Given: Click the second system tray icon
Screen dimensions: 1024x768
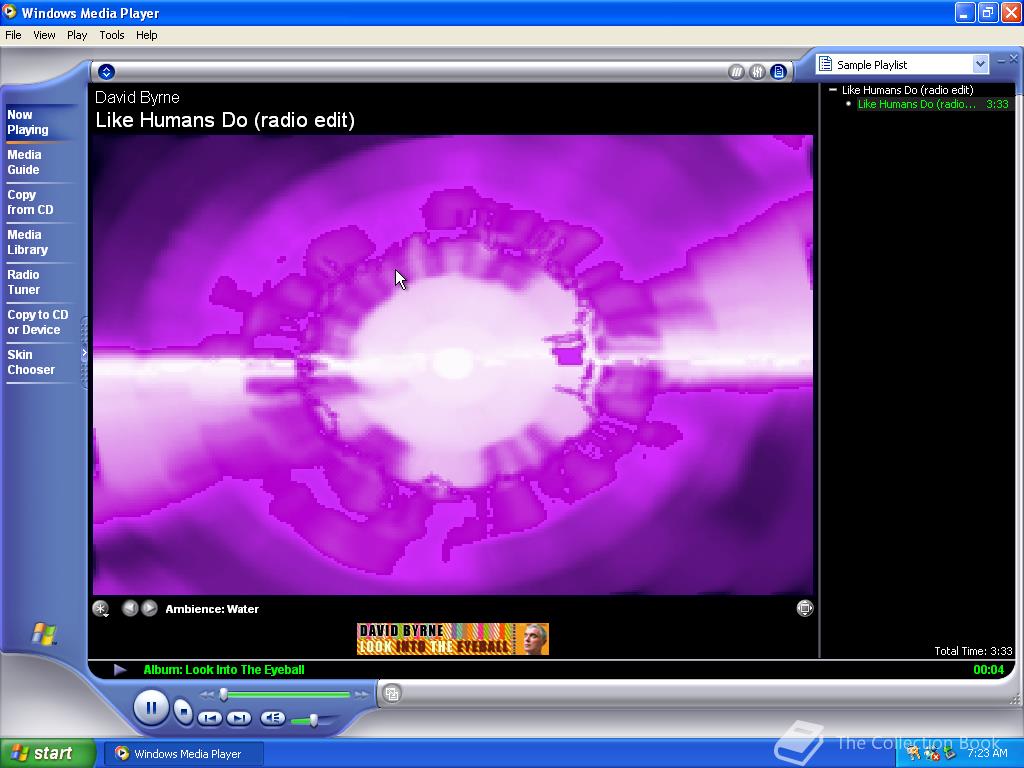Looking at the screenshot, I should (931, 754).
